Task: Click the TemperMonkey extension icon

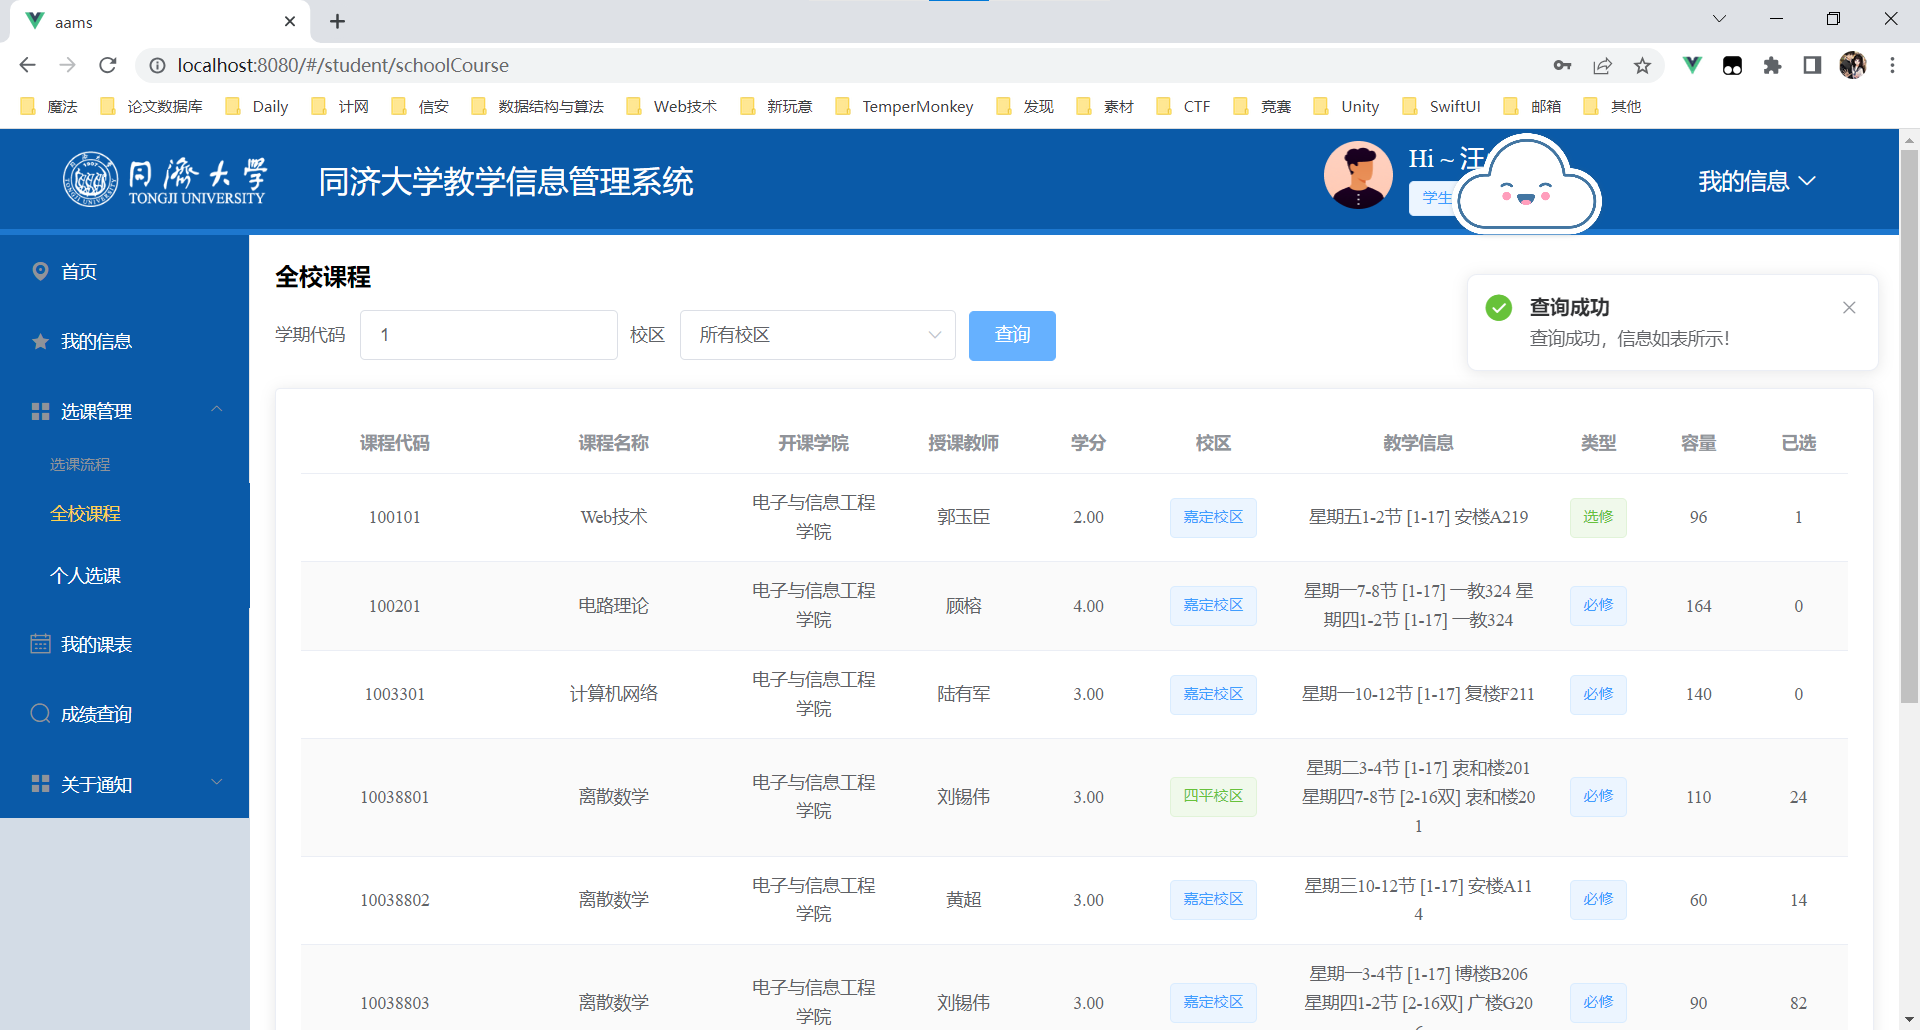Action: tap(1732, 65)
